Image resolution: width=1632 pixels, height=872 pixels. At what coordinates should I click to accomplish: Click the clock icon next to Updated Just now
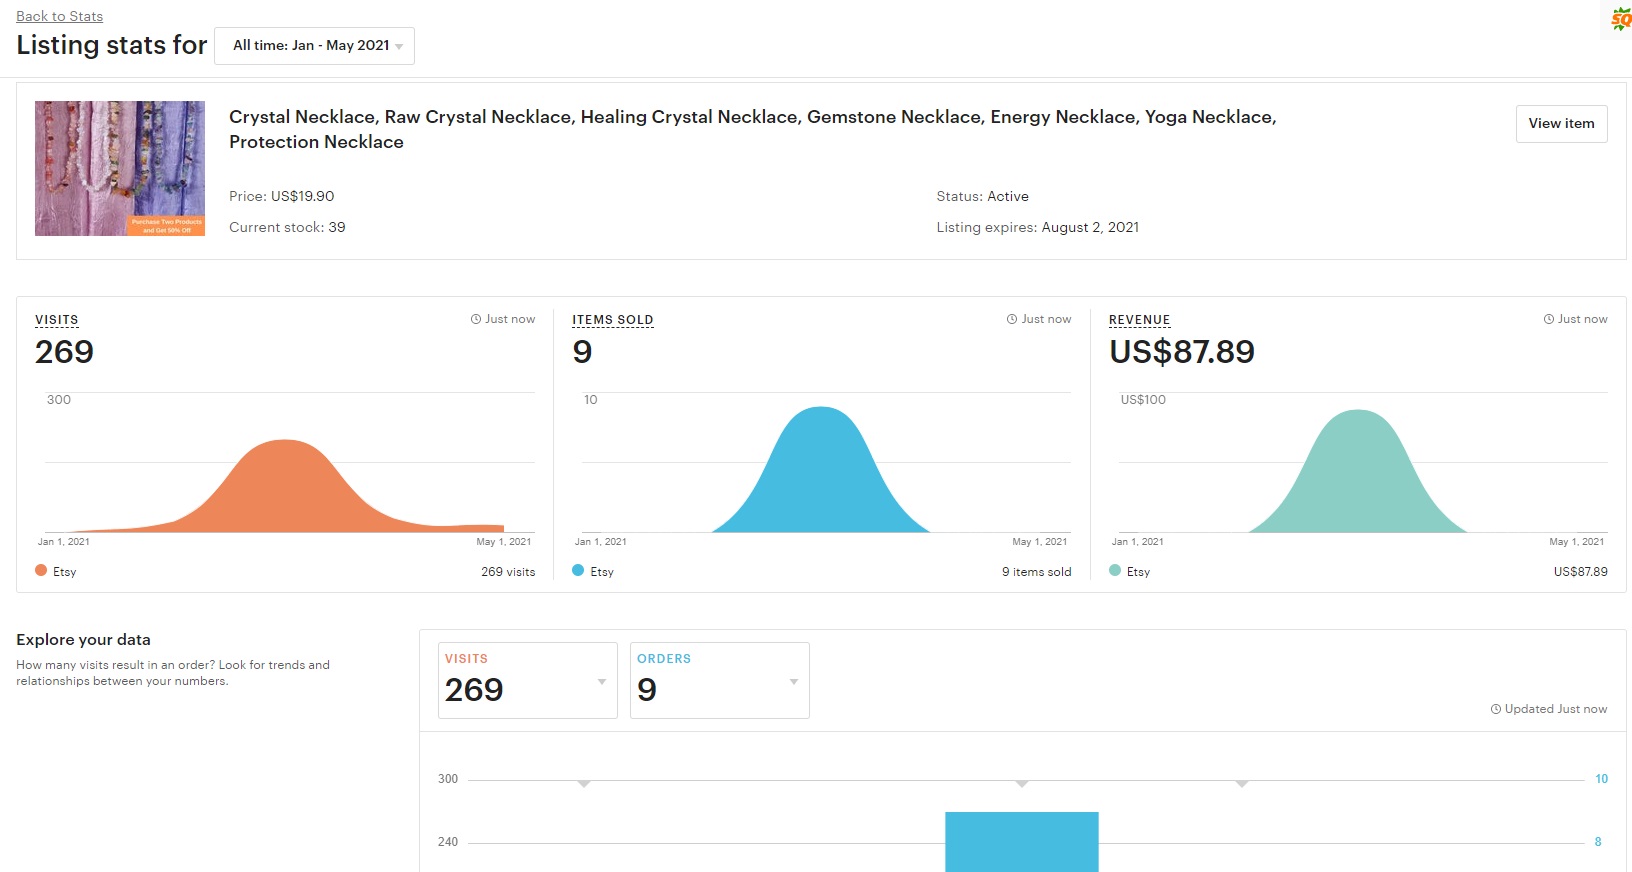pyautogui.click(x=1496, y=709)
